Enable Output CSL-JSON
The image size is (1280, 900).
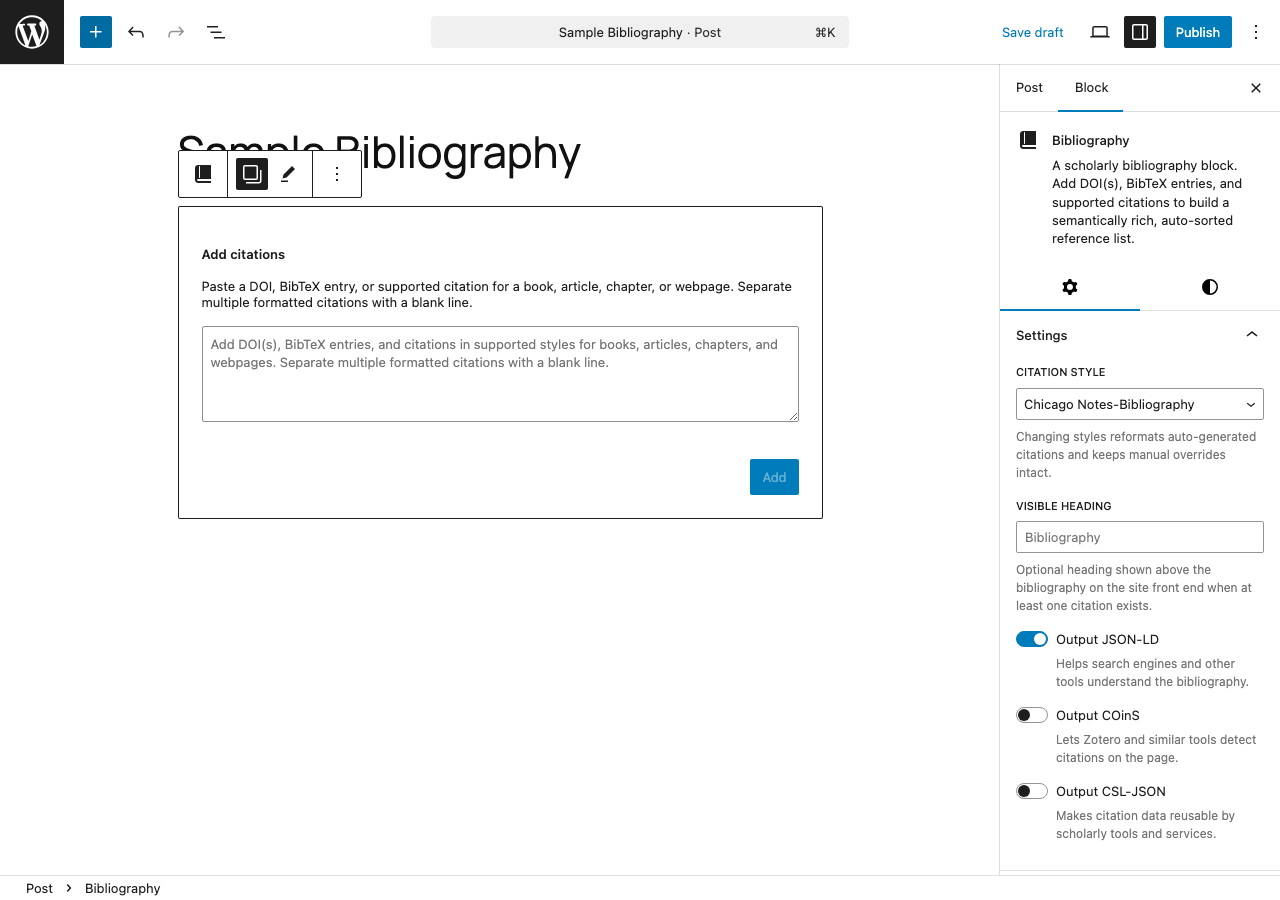click(1031, 790)
